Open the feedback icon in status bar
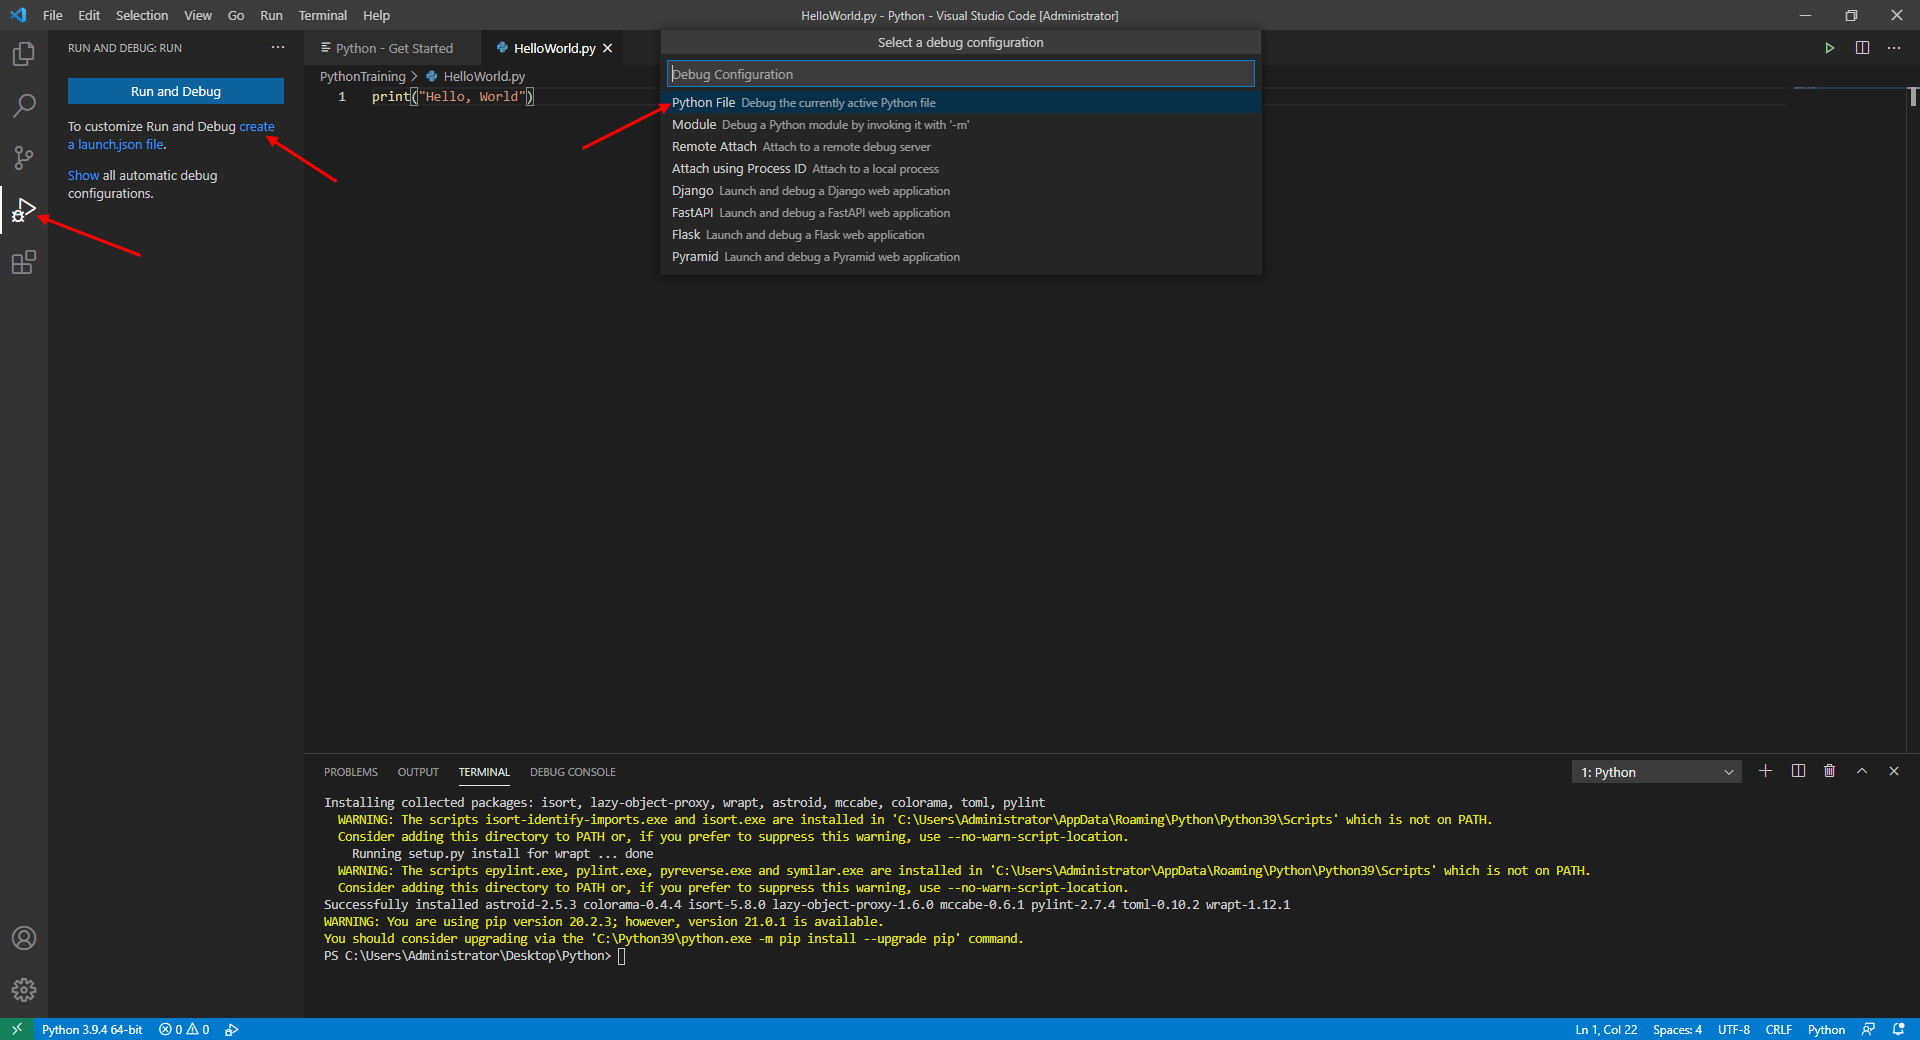Viewport: 1920px width, 1040px height. click(x=1868, y=1029)
